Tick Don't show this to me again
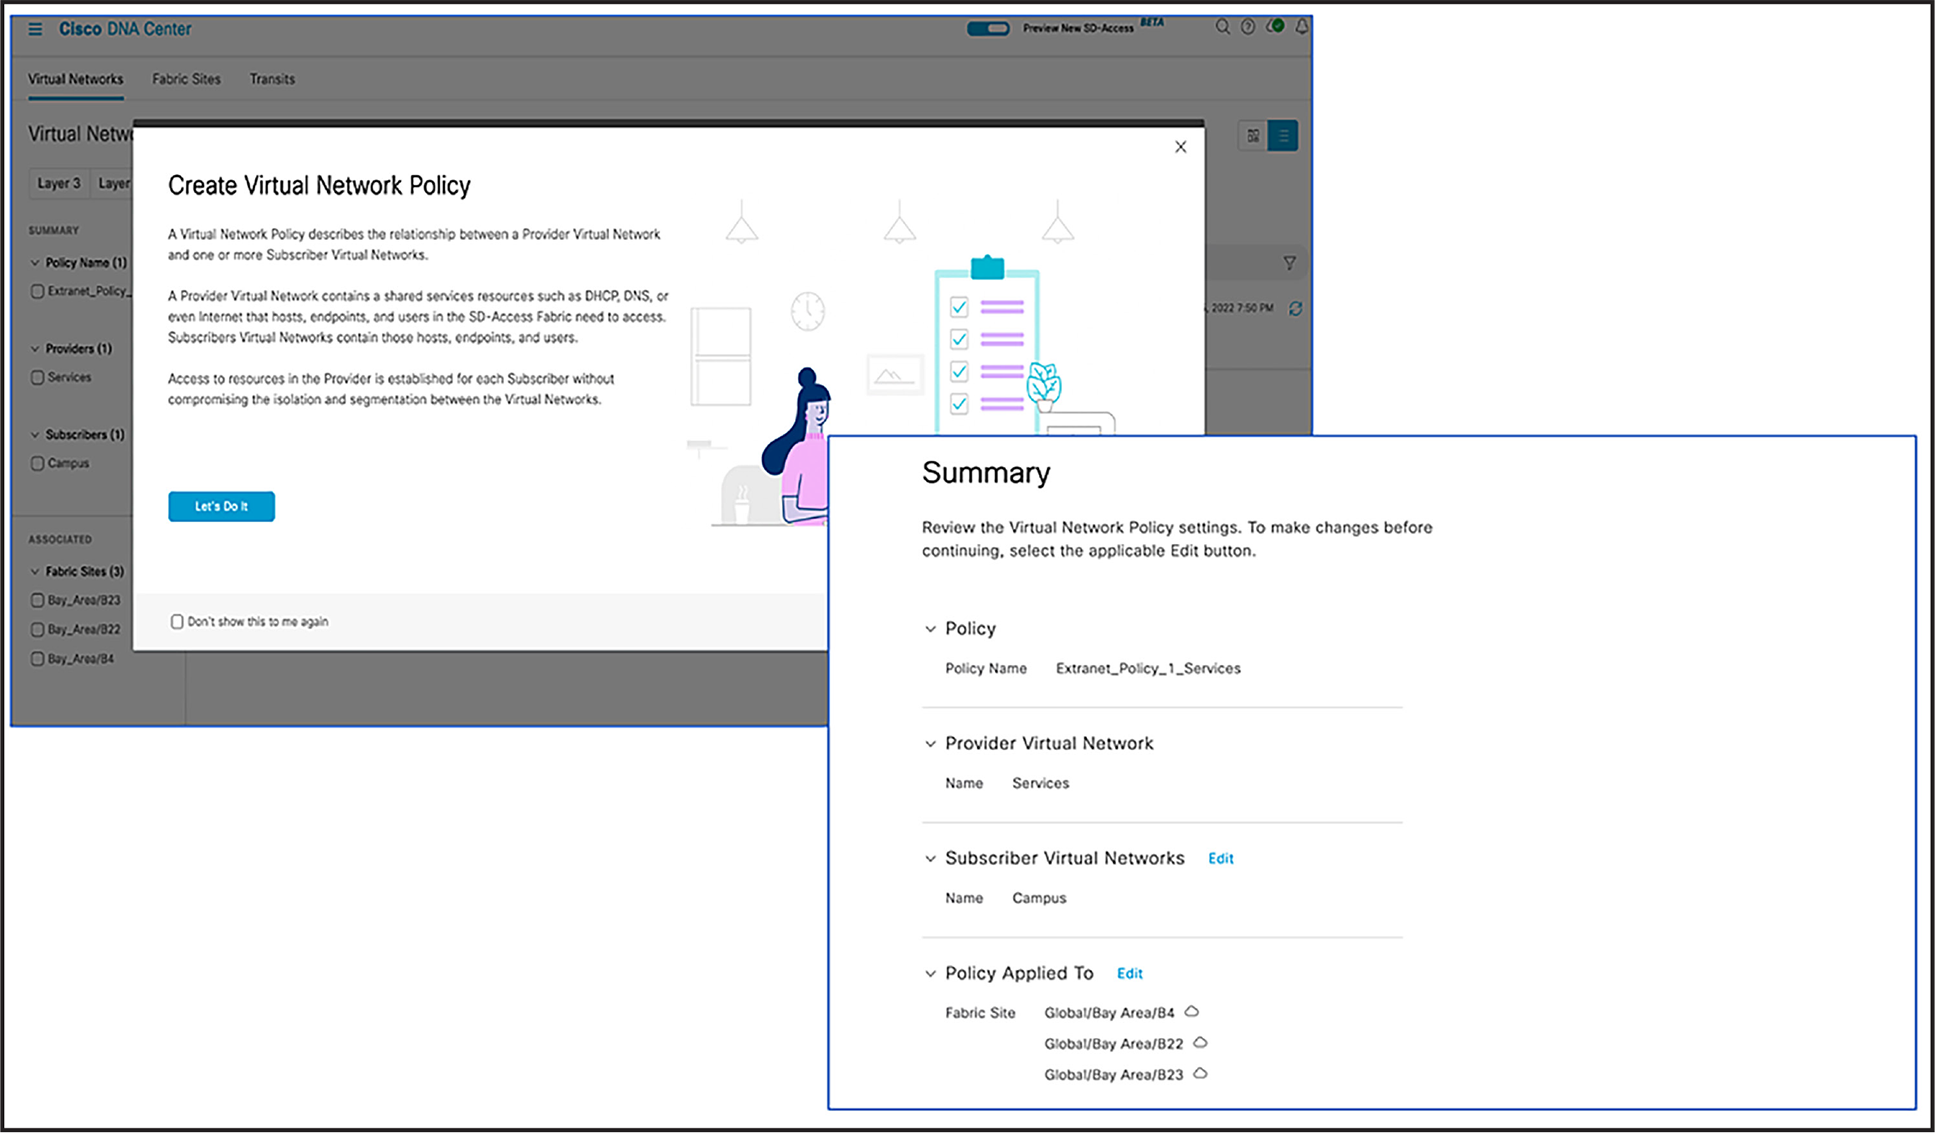 [177, 622]
